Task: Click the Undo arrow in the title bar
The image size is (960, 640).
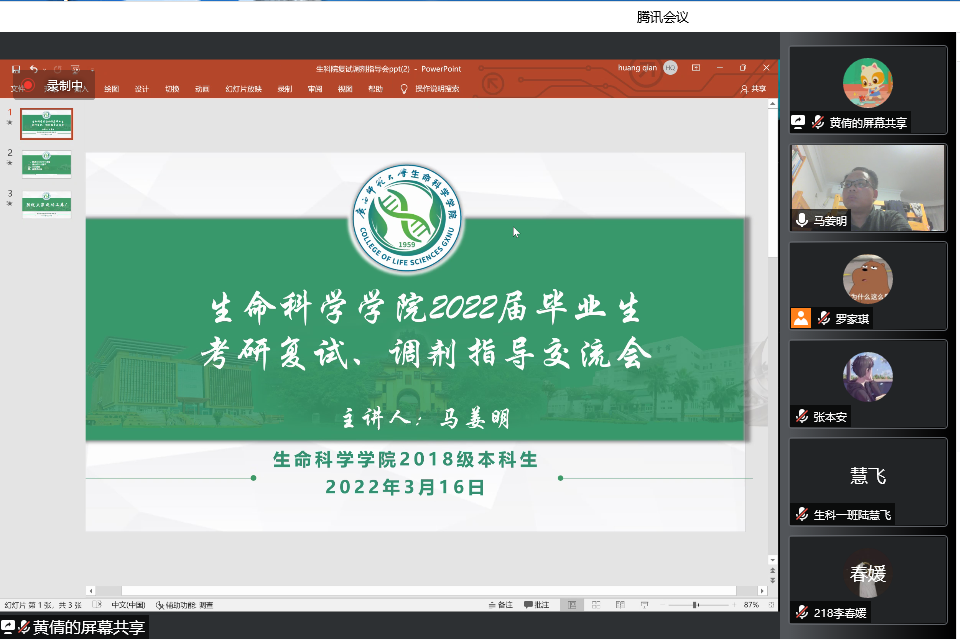Action: point(34,69)
